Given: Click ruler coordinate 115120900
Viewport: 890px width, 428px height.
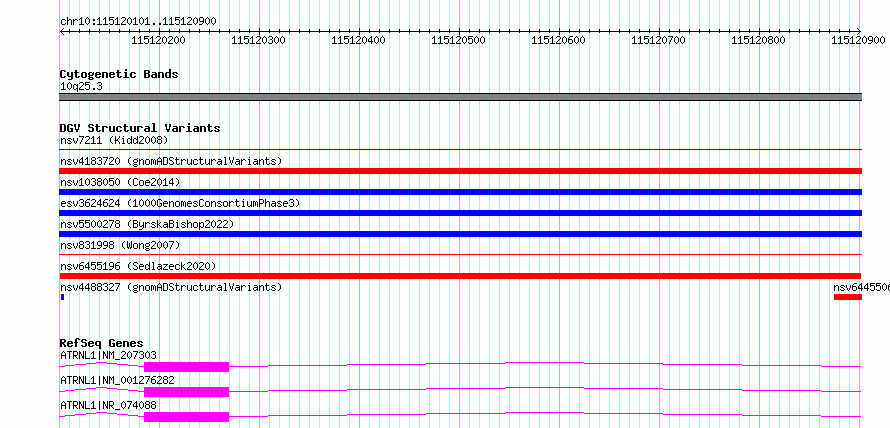Looking at the screenshot, I should pyautogui.click(x=858, y=40).
